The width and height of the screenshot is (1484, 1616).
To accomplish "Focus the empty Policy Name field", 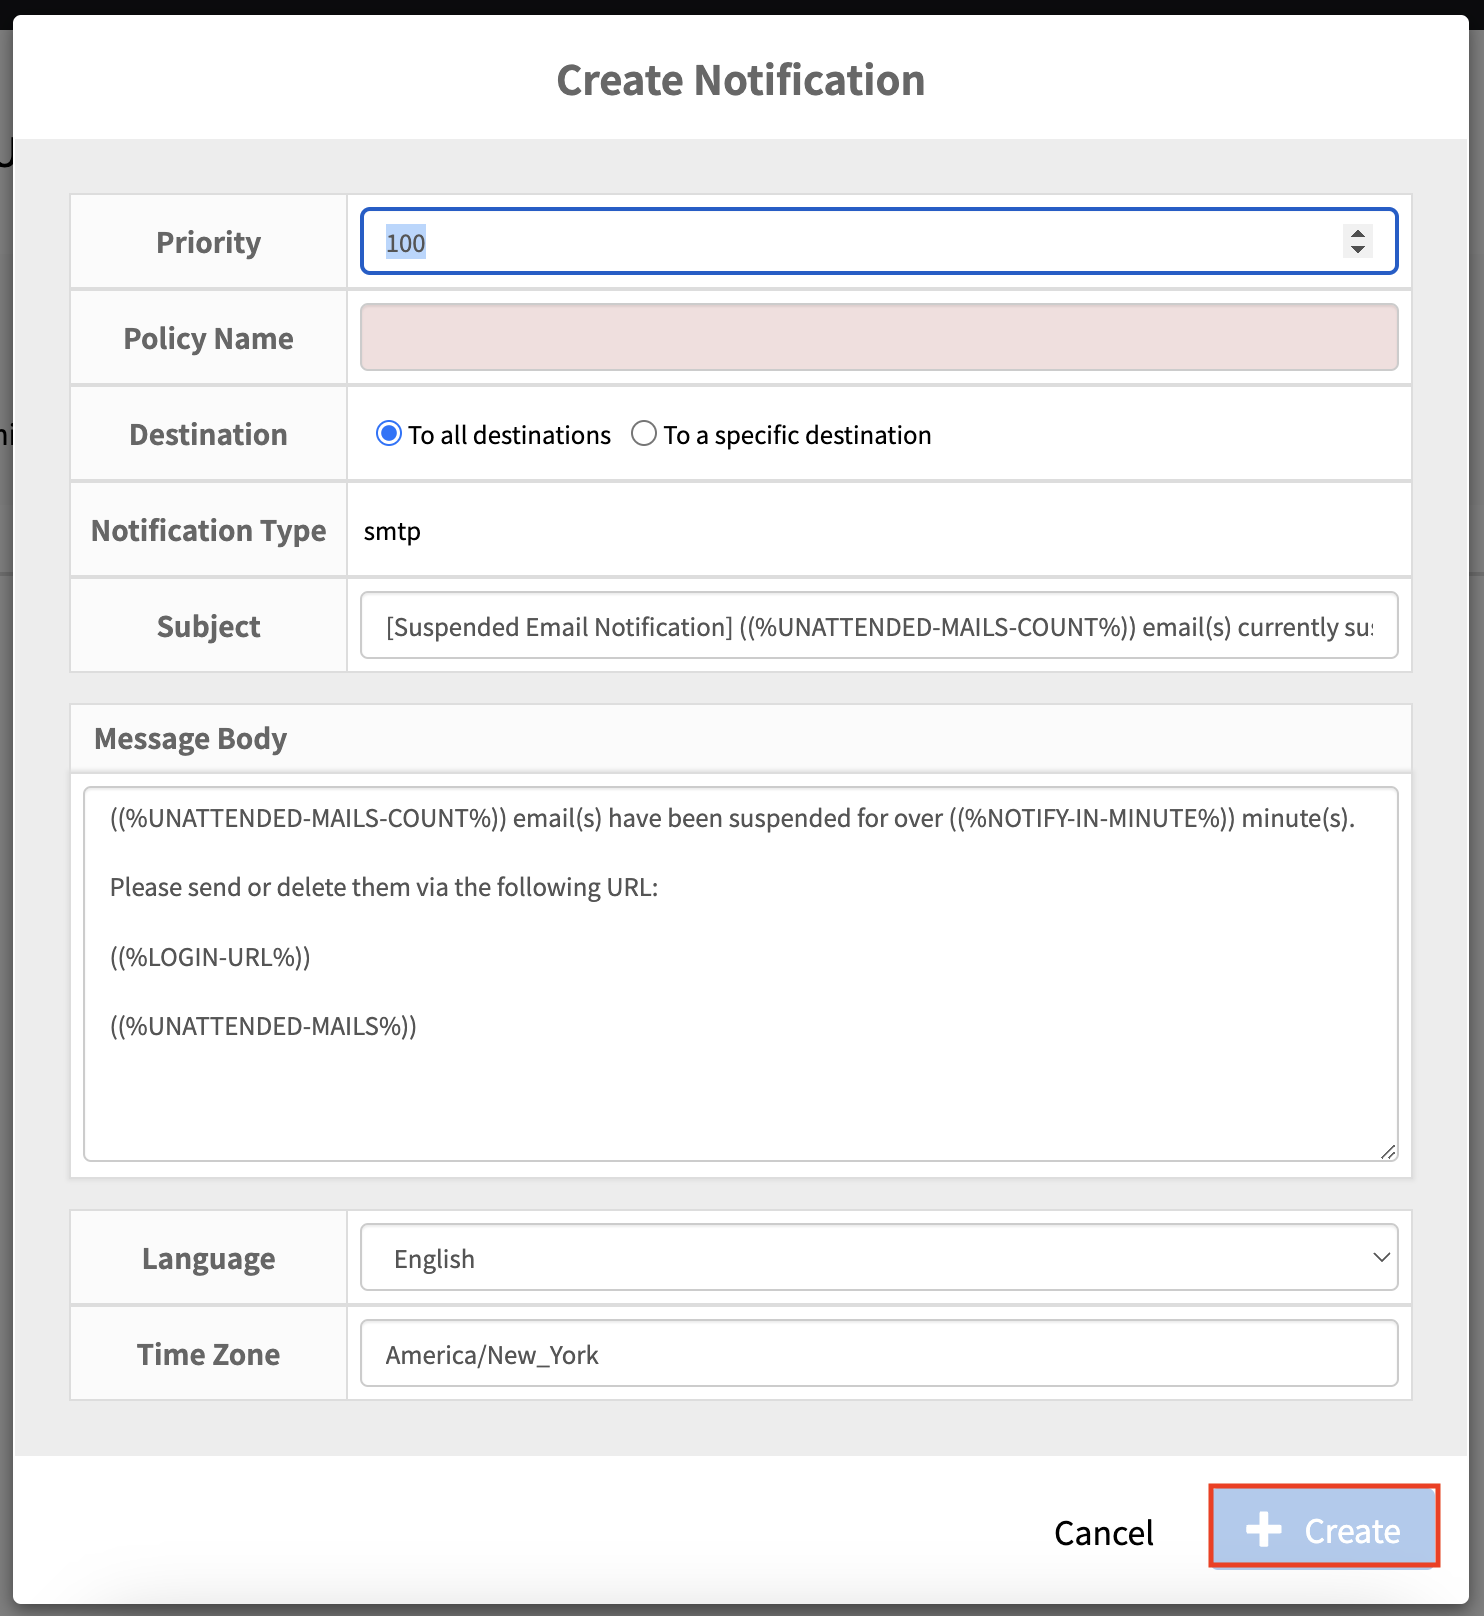I will point(878,337).
